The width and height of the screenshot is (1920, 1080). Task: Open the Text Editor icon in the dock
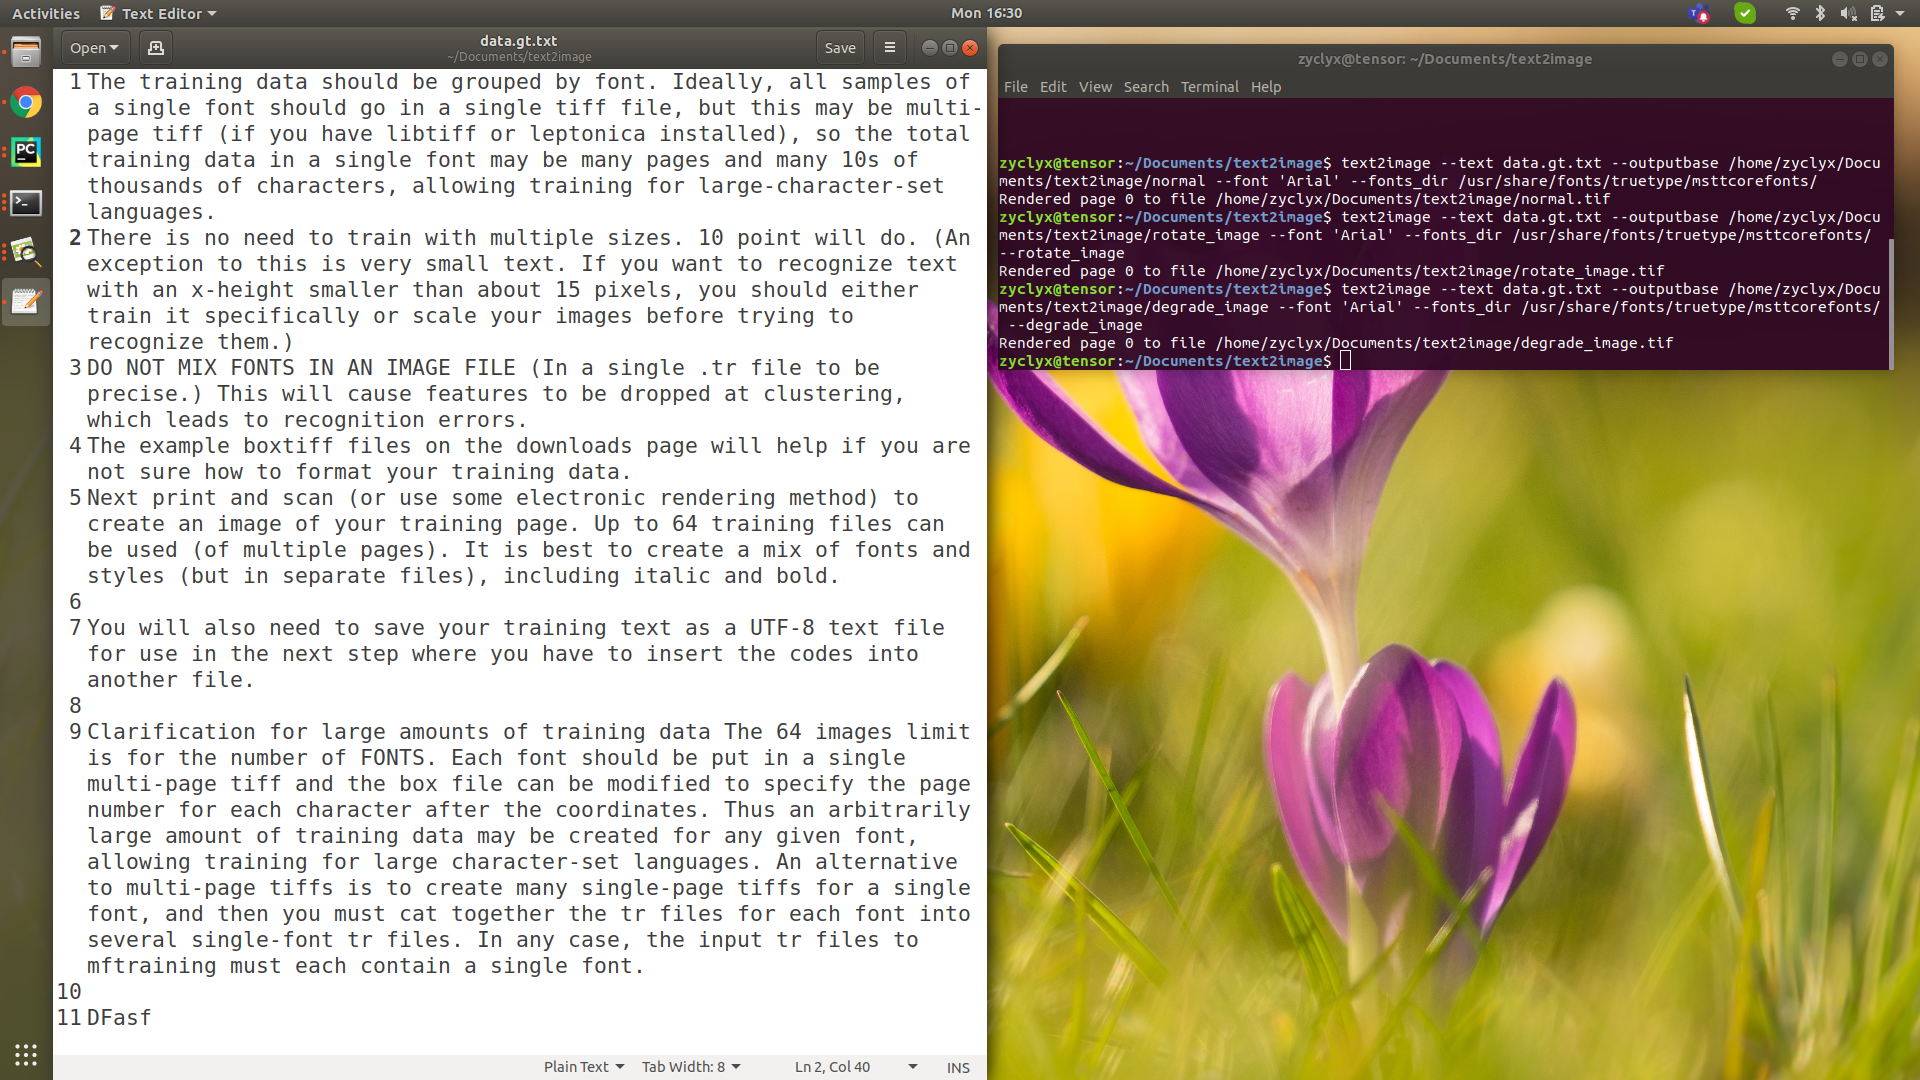(x=25, y=301)
